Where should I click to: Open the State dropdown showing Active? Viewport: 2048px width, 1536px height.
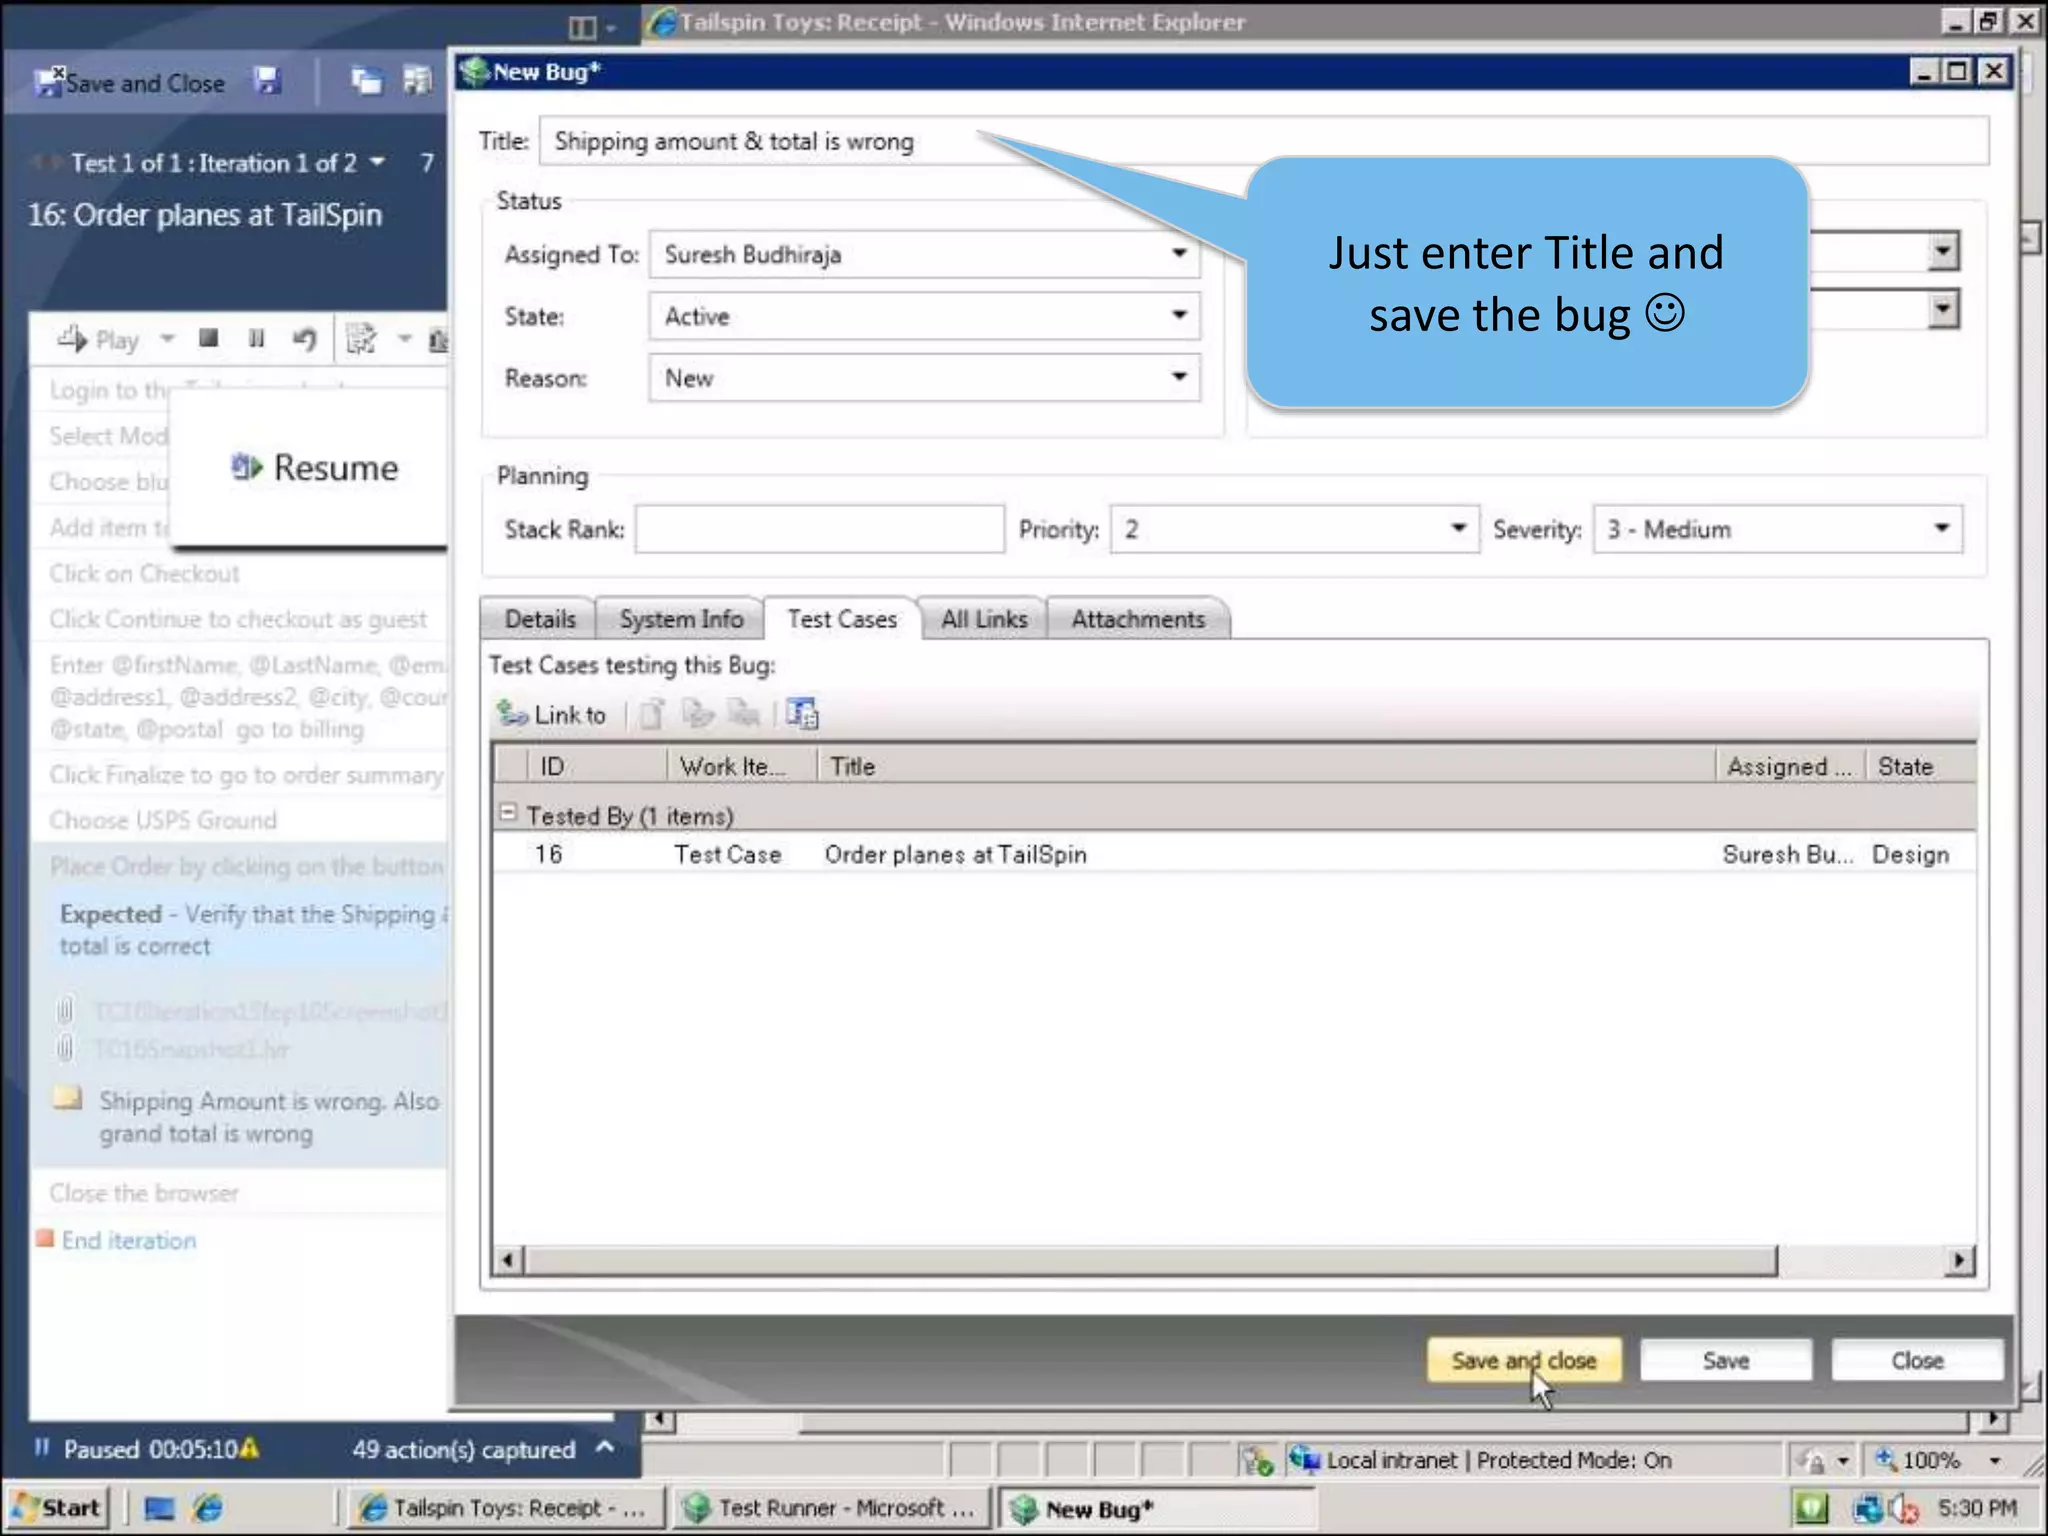tap(1179, 316)
